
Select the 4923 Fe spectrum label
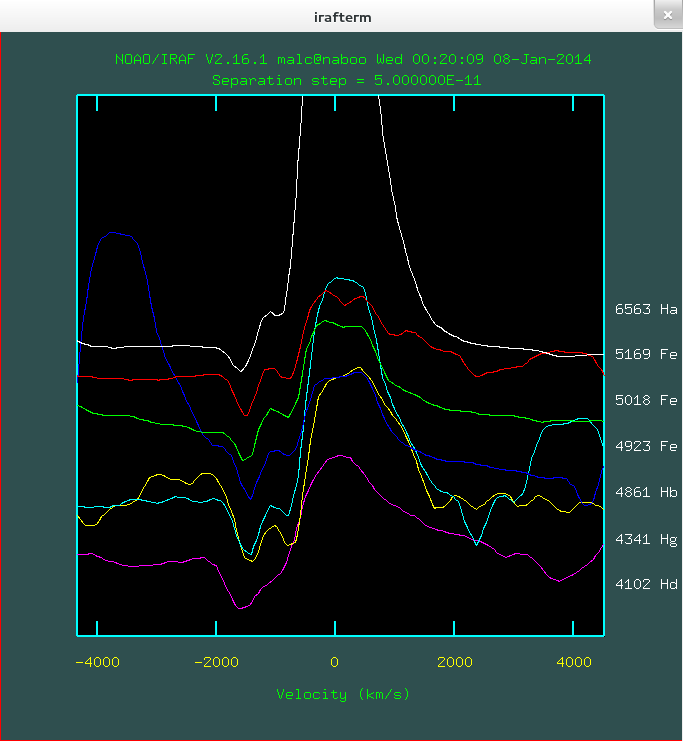646,446
